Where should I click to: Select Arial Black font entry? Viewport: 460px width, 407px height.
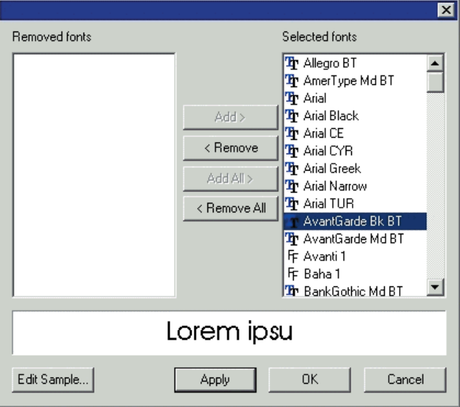coord(355,116)
